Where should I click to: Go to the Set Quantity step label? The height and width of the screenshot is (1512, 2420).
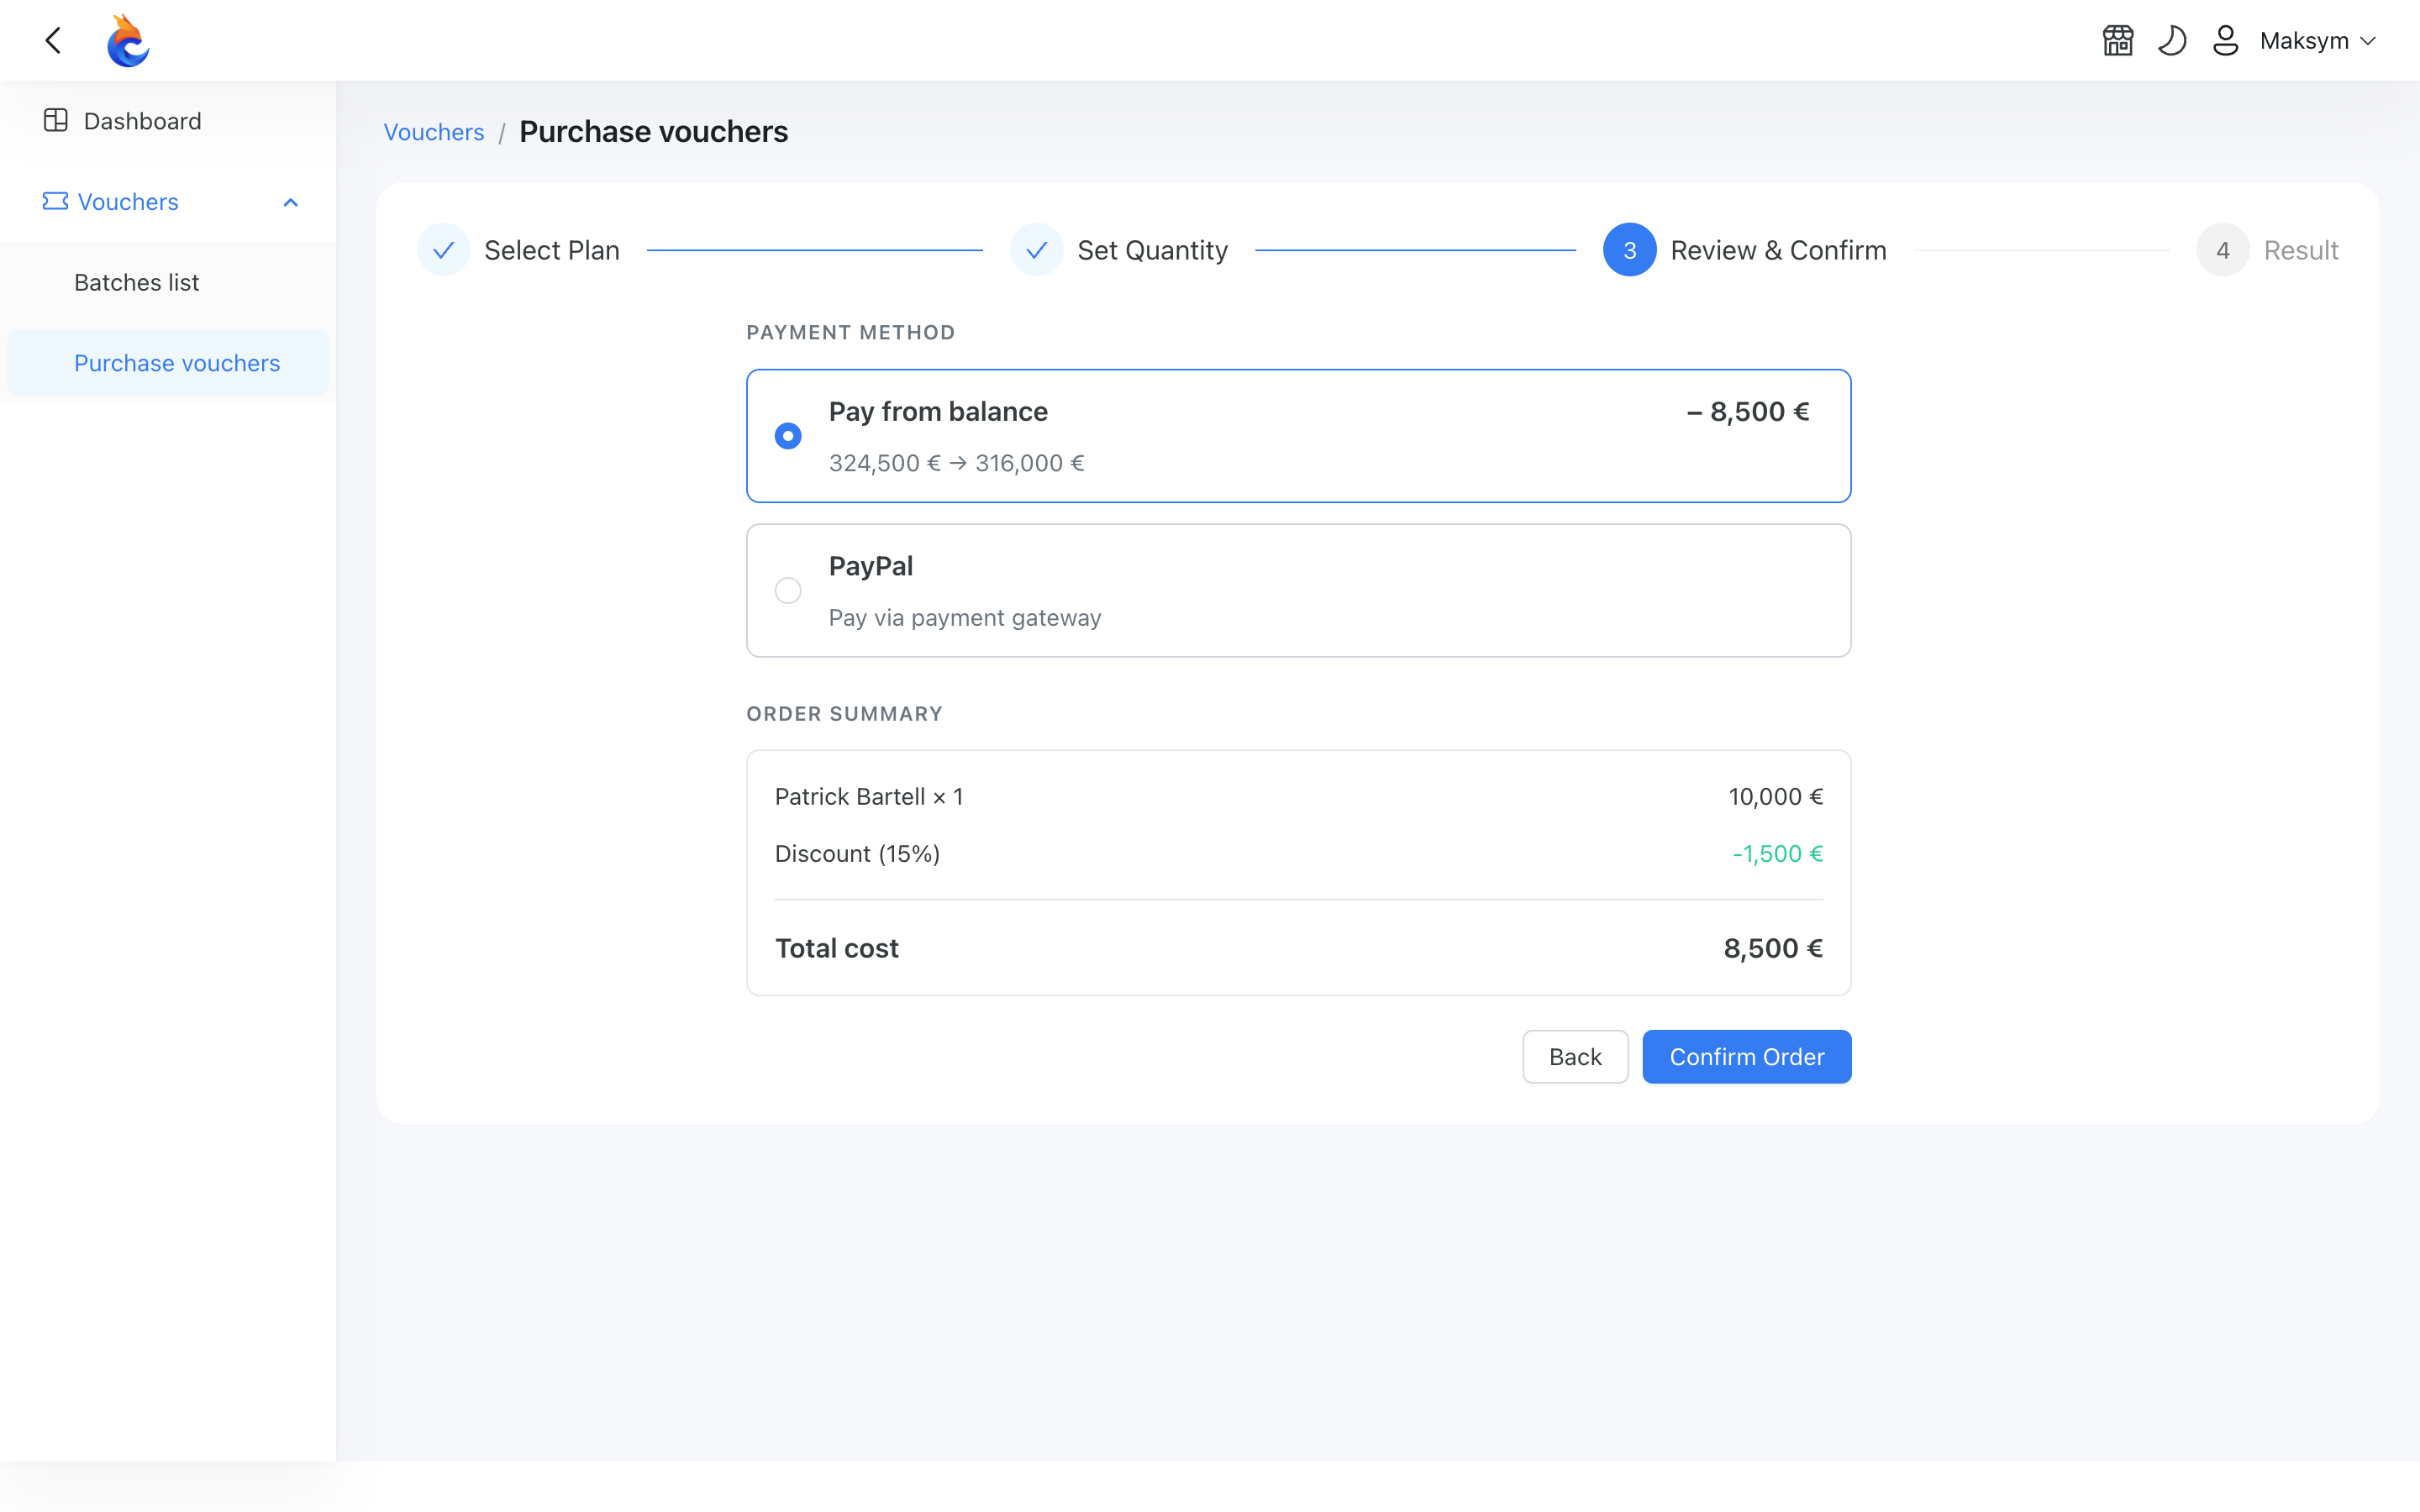tap(1152, 250)
